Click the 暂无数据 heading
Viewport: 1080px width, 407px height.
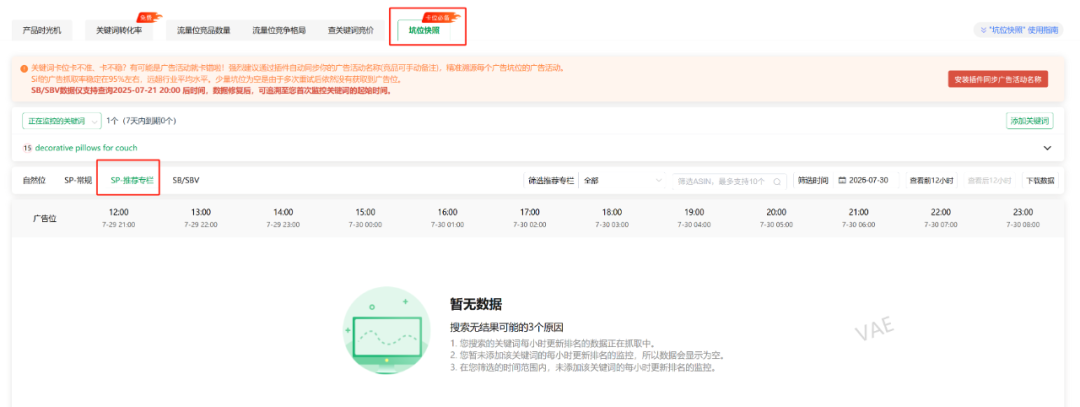[x=476, y=304]
